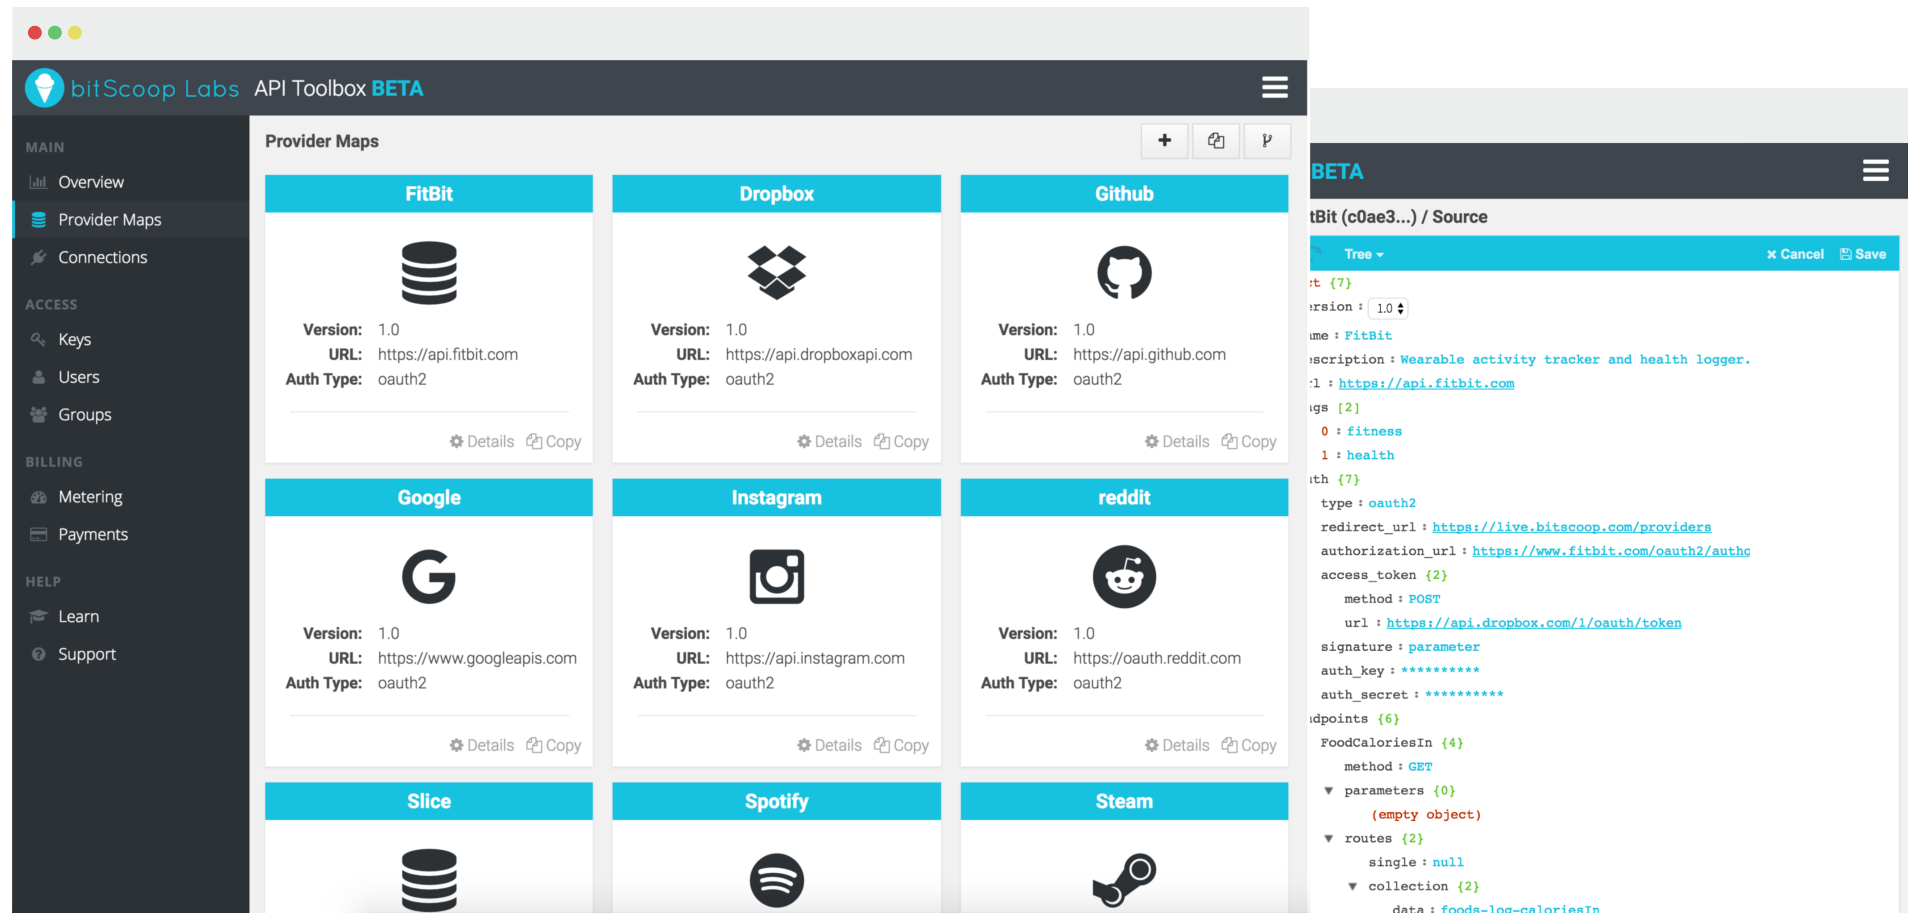The width and height of the screenshot is (1920, 913).
Task: Edit the description value Wearable activity tracker
Action: (1575, 359)
